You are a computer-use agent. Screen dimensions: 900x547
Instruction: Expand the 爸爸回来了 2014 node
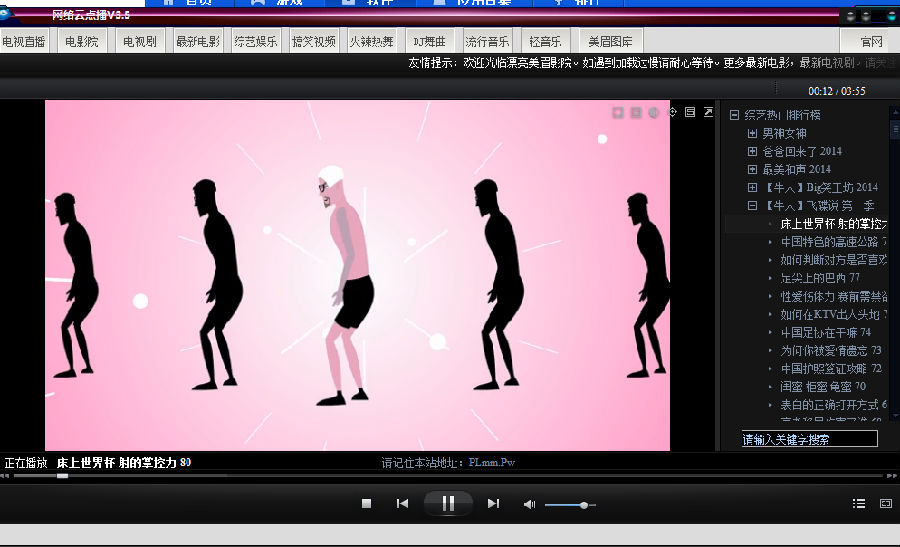click(x=752, y=151)
